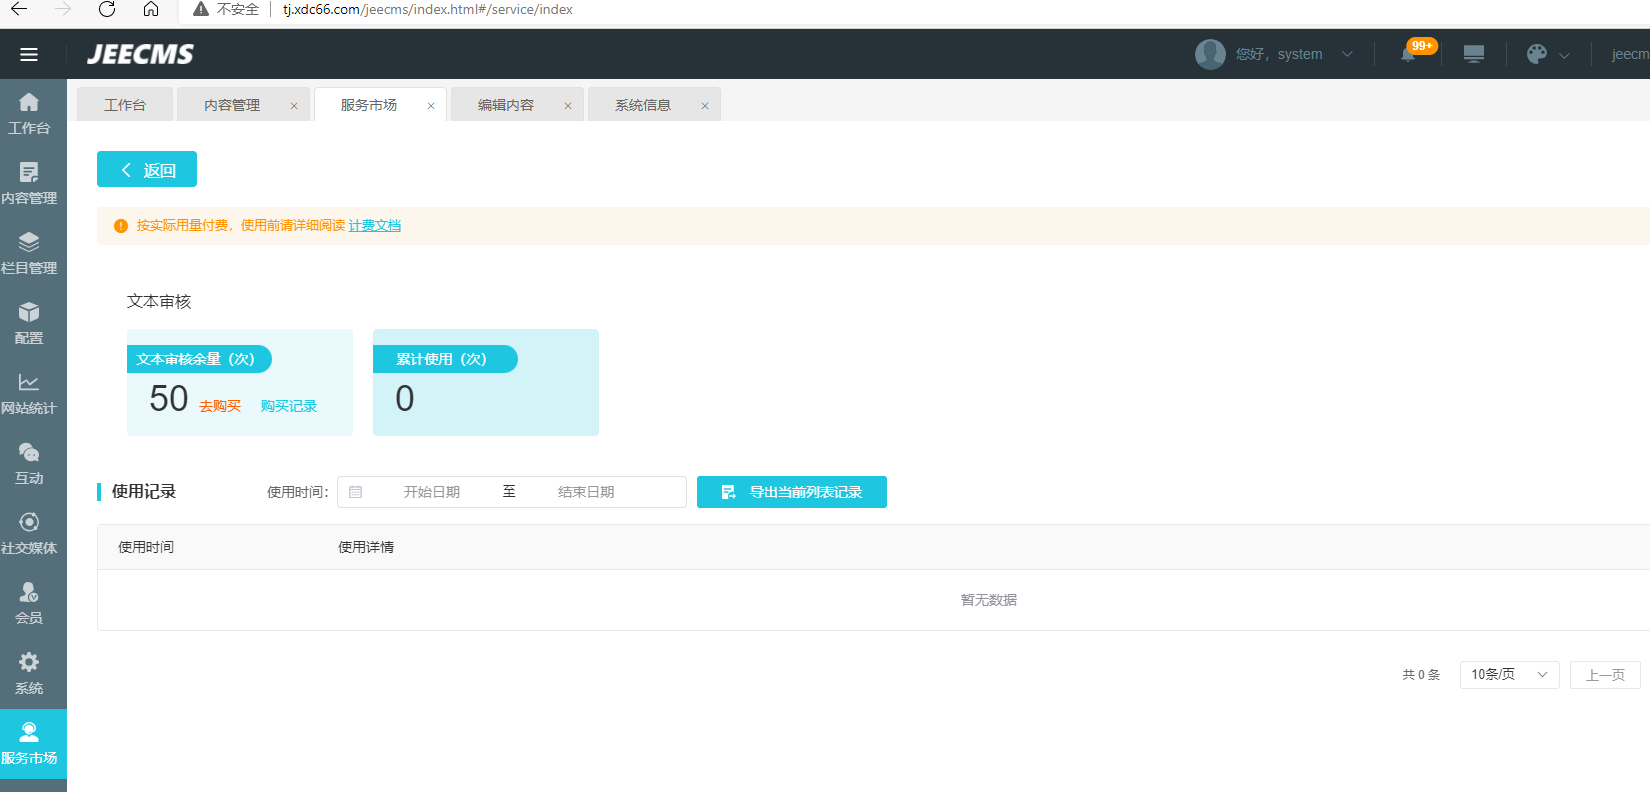
Task: Open the 购买记录 link
Action: [x=289, y=406]
